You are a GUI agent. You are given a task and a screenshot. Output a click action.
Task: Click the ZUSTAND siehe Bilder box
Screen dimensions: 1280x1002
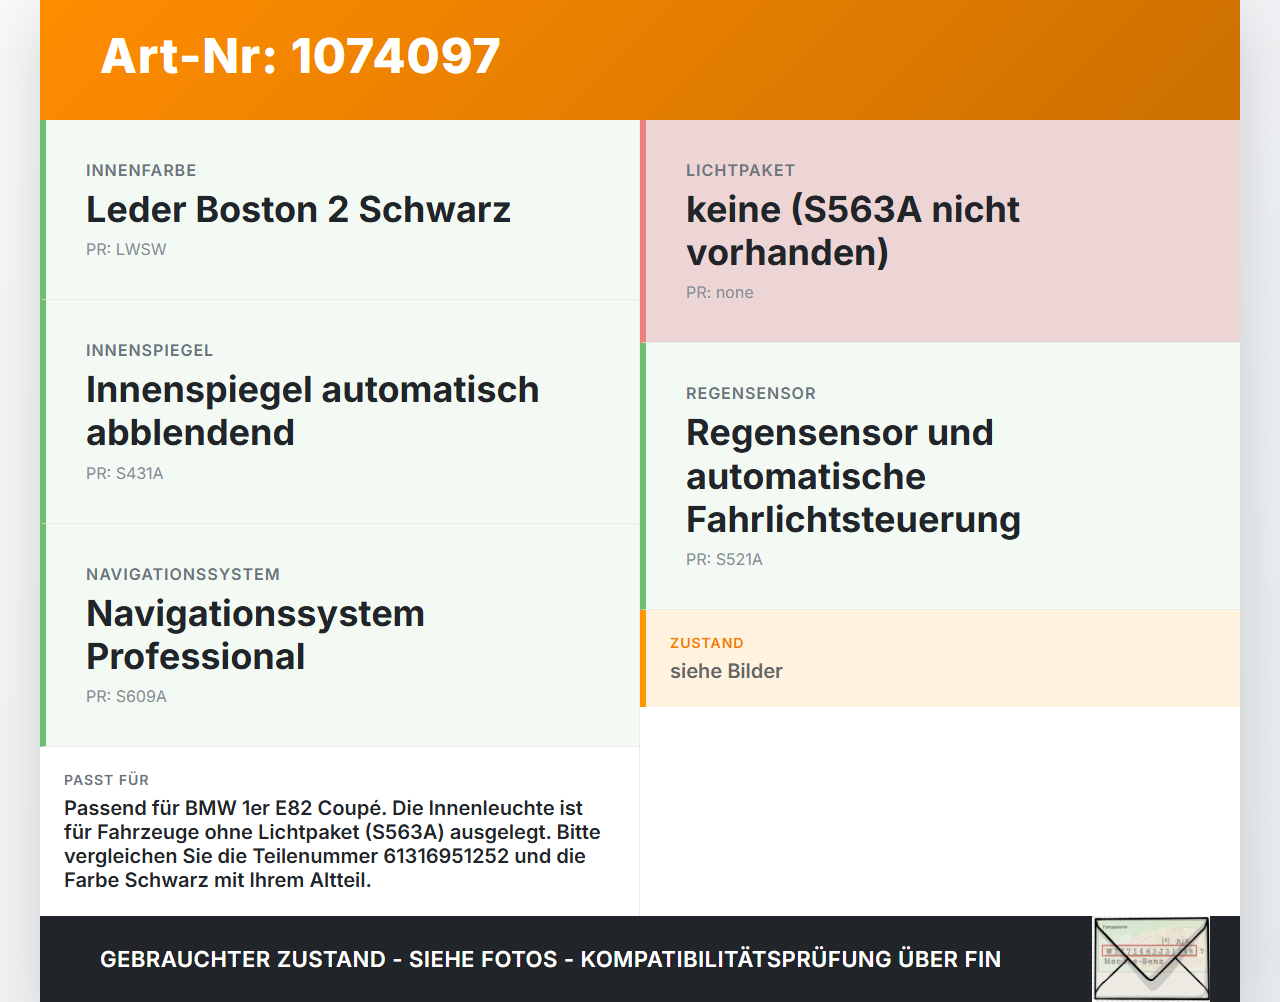tap(940, 659)
